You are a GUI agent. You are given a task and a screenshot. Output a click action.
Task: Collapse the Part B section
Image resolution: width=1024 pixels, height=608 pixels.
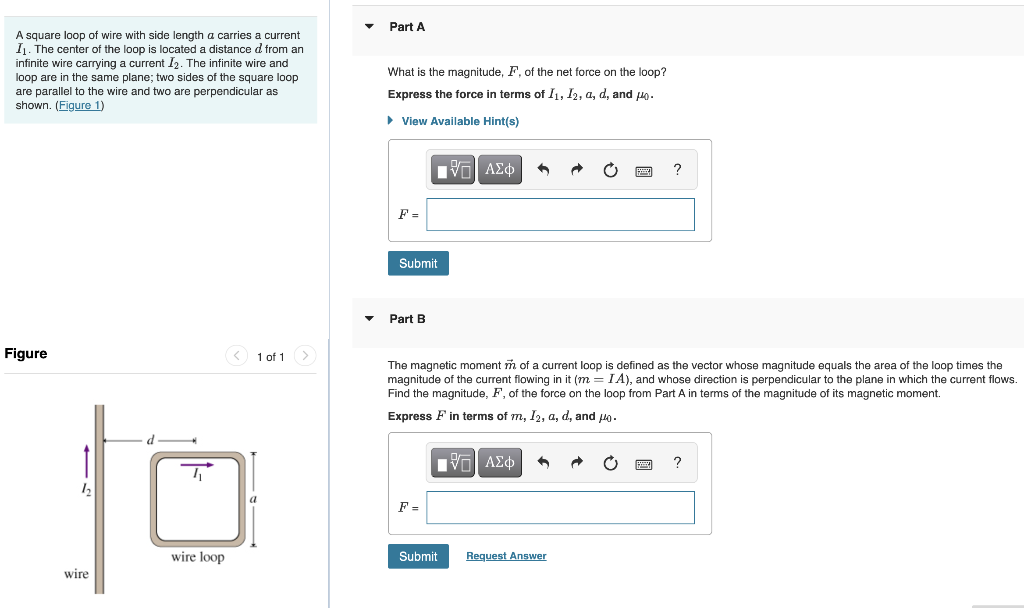(371, 318)
